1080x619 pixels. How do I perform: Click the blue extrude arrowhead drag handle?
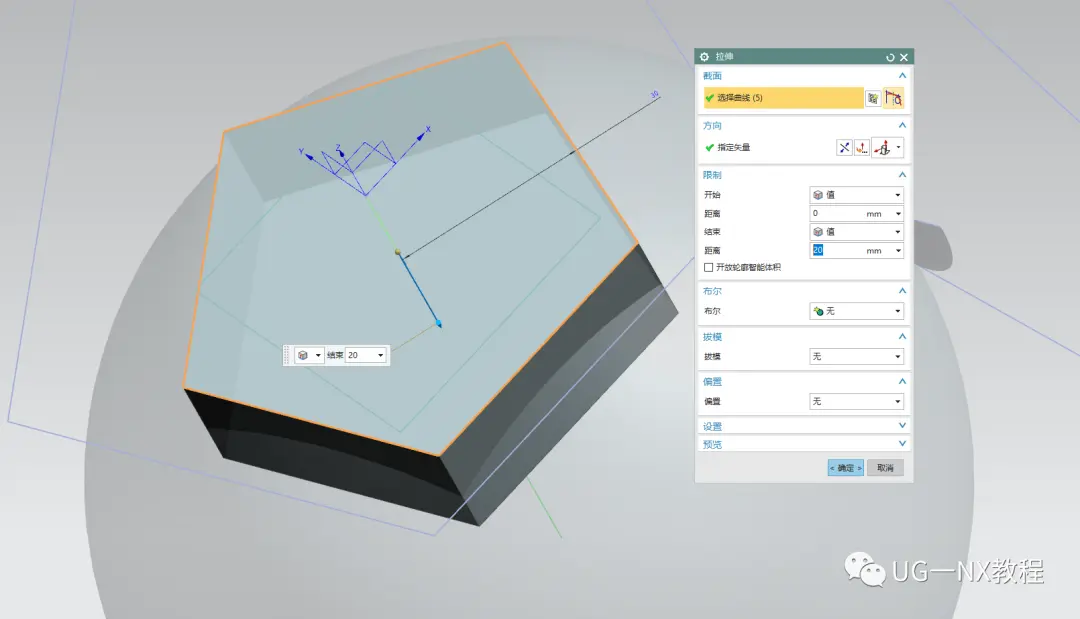(x=438, y=322)
